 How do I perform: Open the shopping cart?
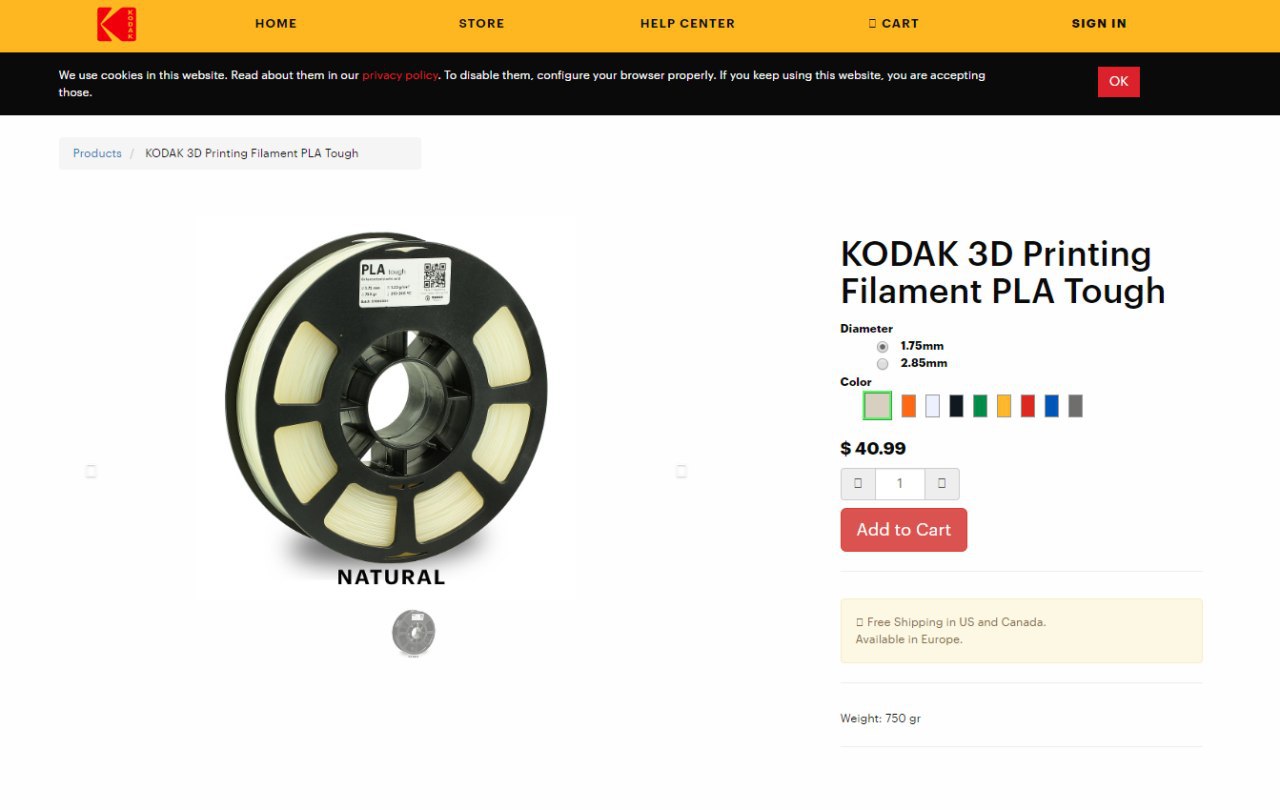point(893,23)
